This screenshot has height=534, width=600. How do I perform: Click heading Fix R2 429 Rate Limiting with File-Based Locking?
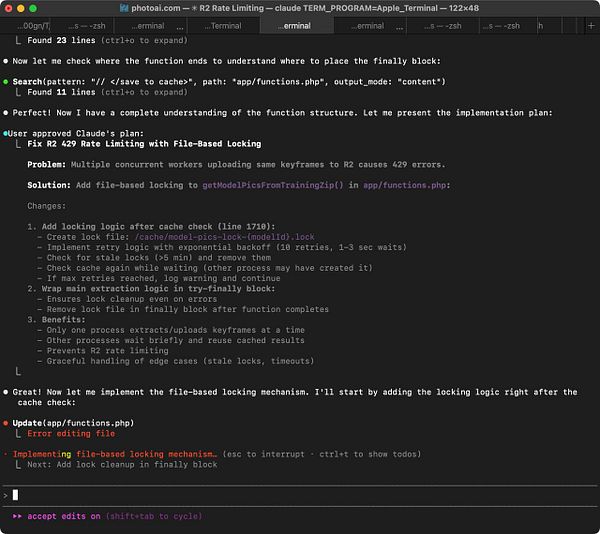pos(144,144)
